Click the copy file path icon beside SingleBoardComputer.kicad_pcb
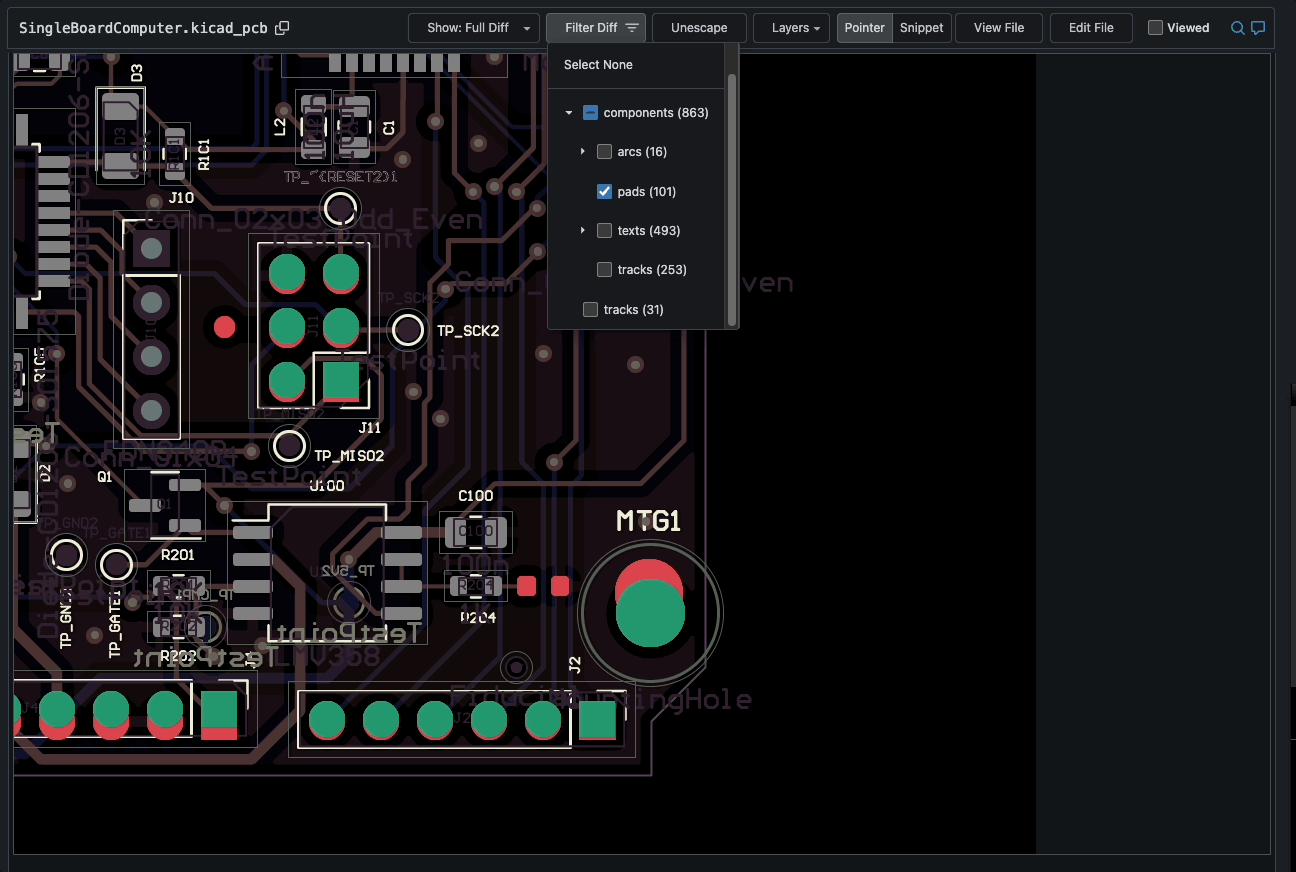 pyautogui.click(x=282, y=27)
